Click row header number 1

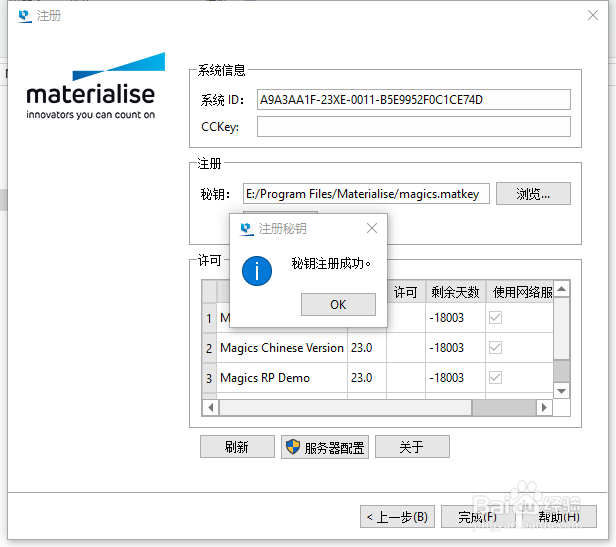click(x=209, y=318)
